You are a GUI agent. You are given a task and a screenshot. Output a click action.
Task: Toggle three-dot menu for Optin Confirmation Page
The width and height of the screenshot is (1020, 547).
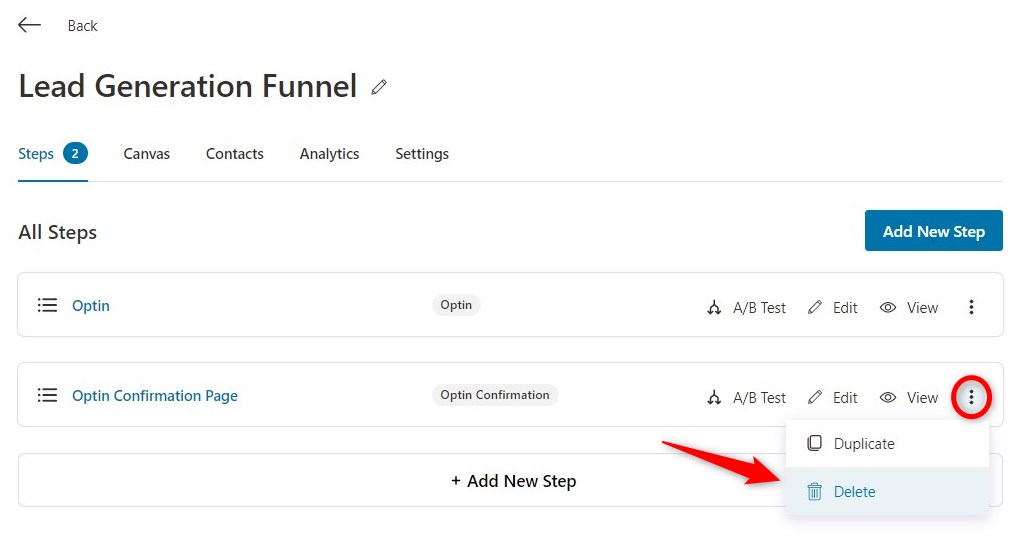click(x=971, y=397)
